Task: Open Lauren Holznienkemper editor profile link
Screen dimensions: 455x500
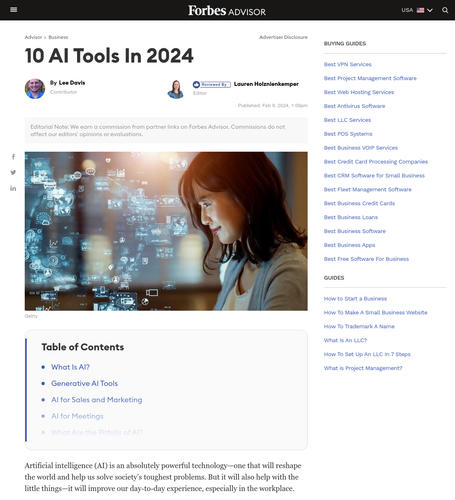Action: [266, 84]
